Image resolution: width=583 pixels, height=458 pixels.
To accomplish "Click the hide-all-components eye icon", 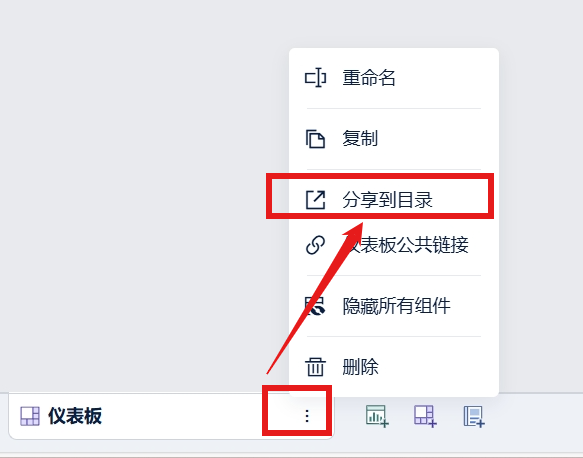I will coord(315,306).
